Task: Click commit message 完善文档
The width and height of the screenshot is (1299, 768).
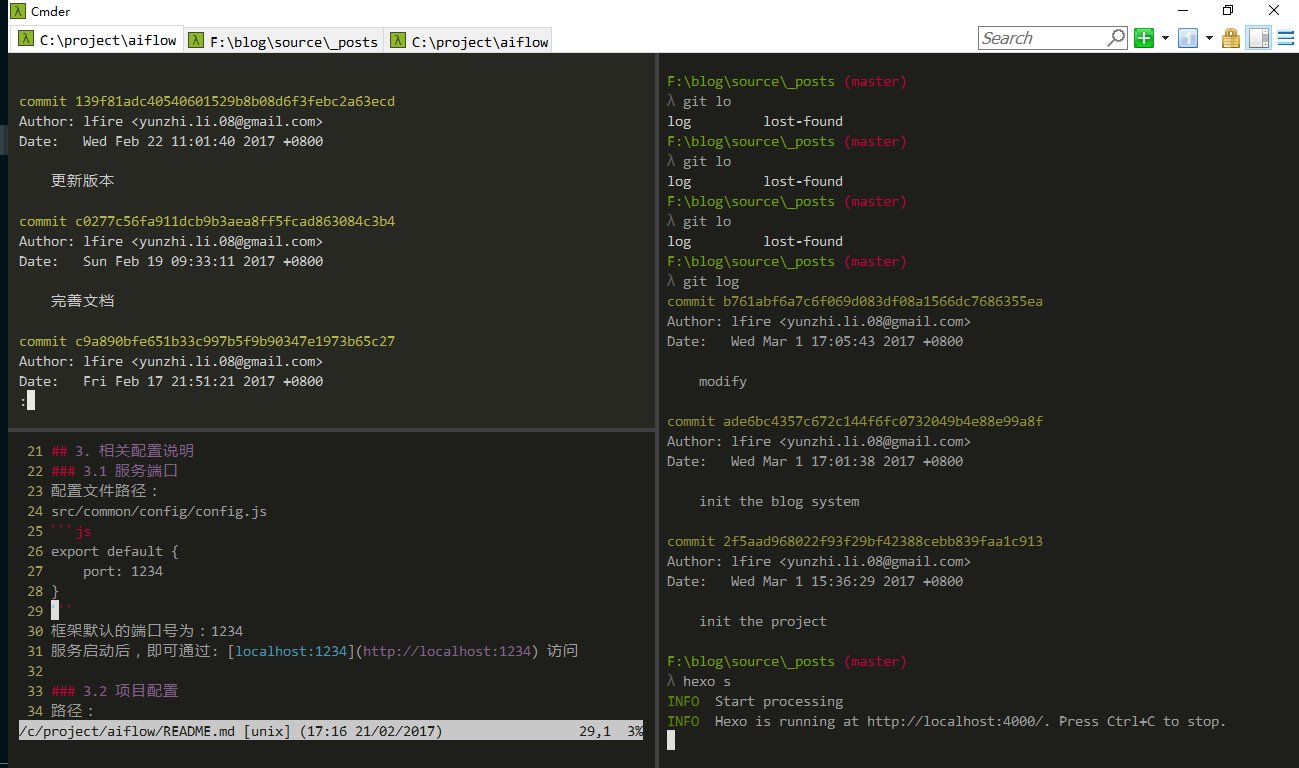Action: coord(83,301)
